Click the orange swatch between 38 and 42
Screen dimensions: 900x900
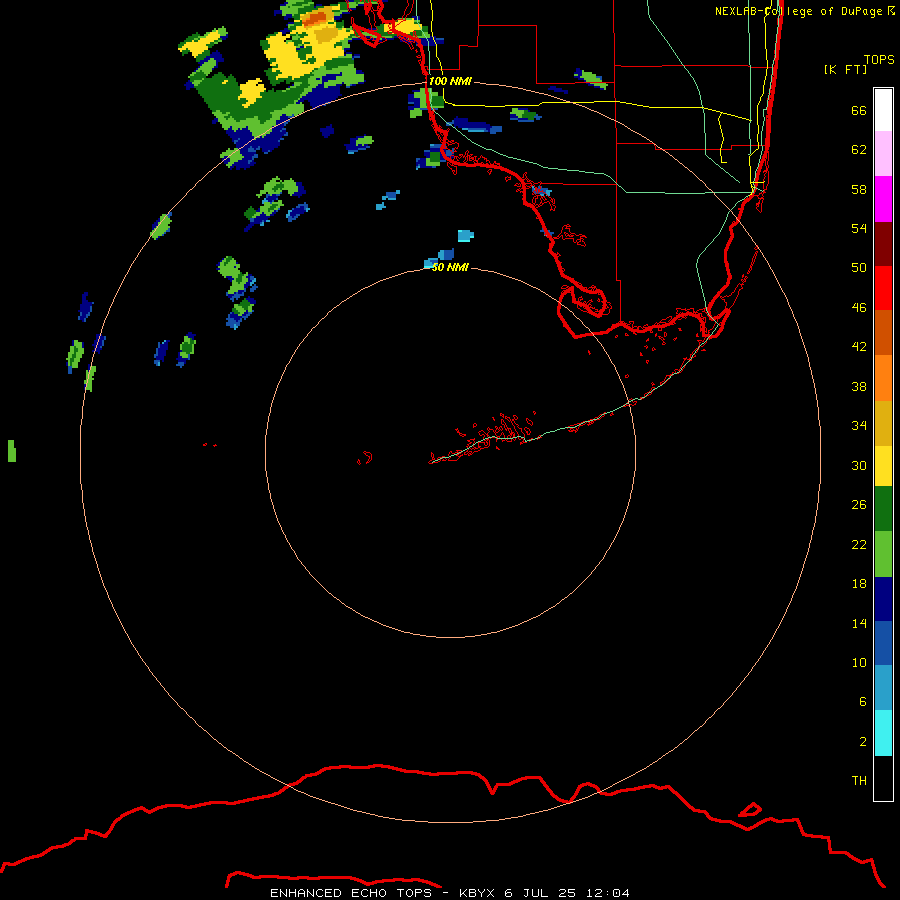pyautogui.click(x=883, y=378)
